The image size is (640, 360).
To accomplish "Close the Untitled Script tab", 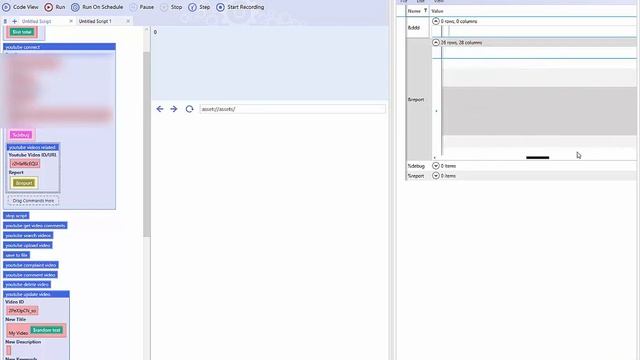I will [71, 21].
